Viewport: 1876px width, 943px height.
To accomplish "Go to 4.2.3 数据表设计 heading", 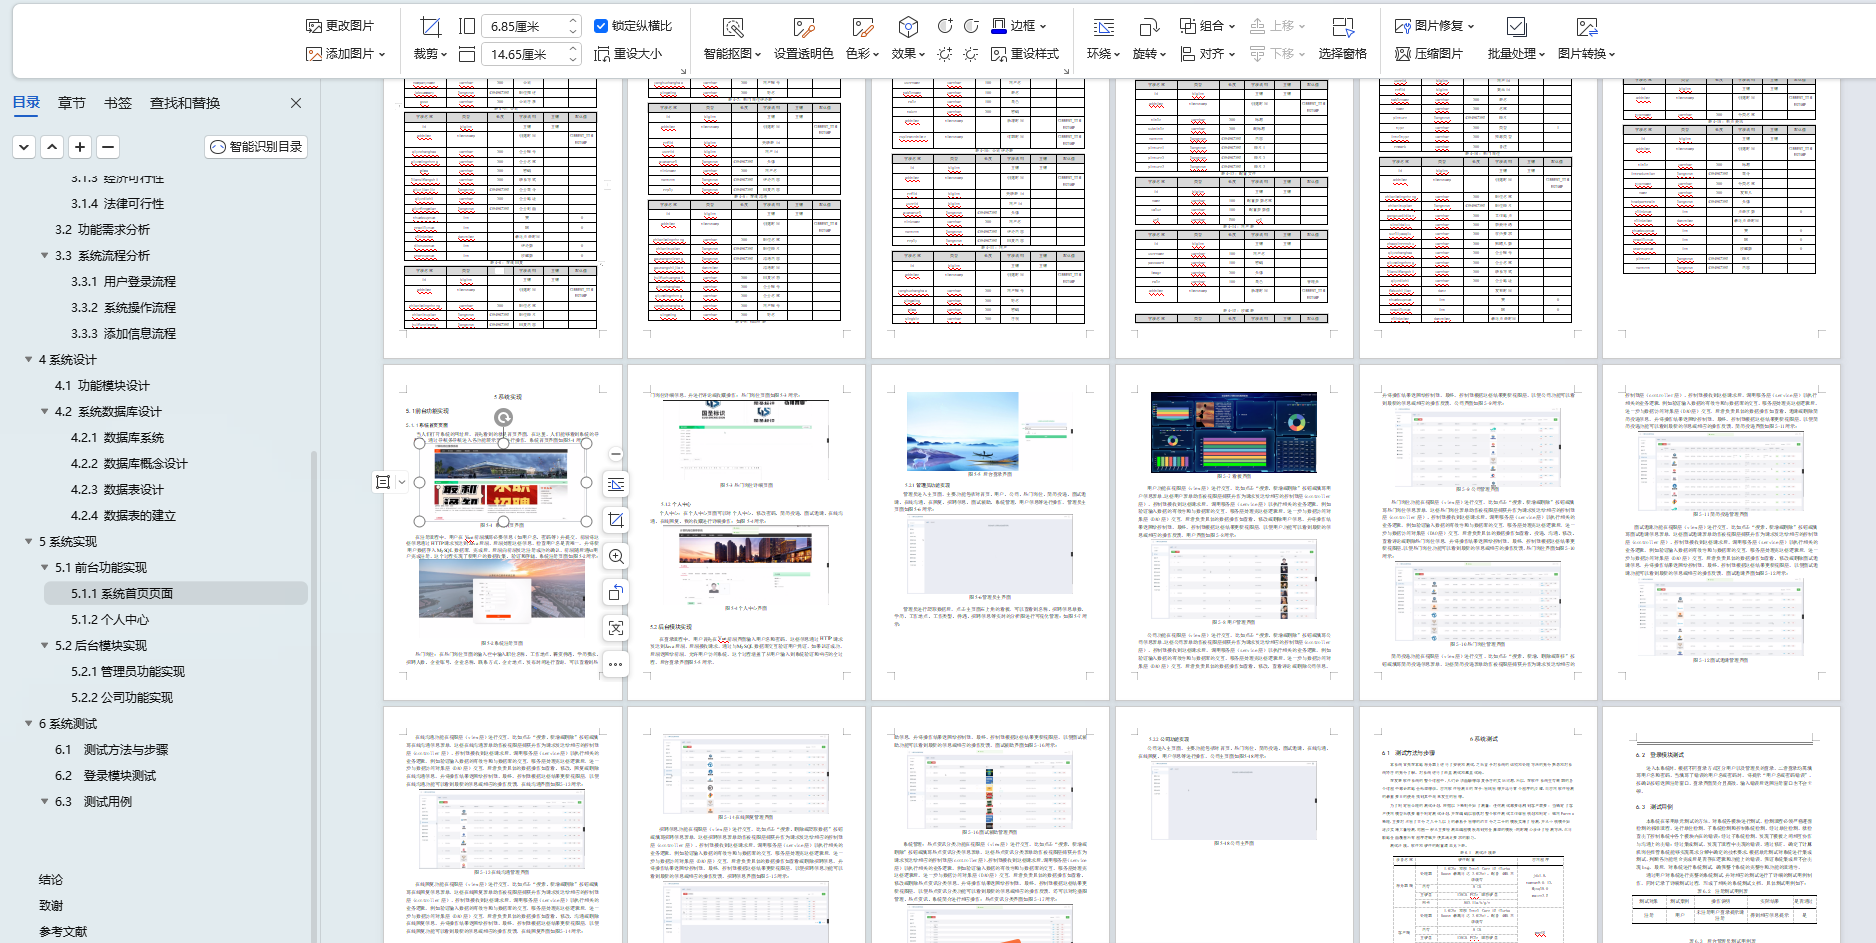I will (x=117, y=490).
